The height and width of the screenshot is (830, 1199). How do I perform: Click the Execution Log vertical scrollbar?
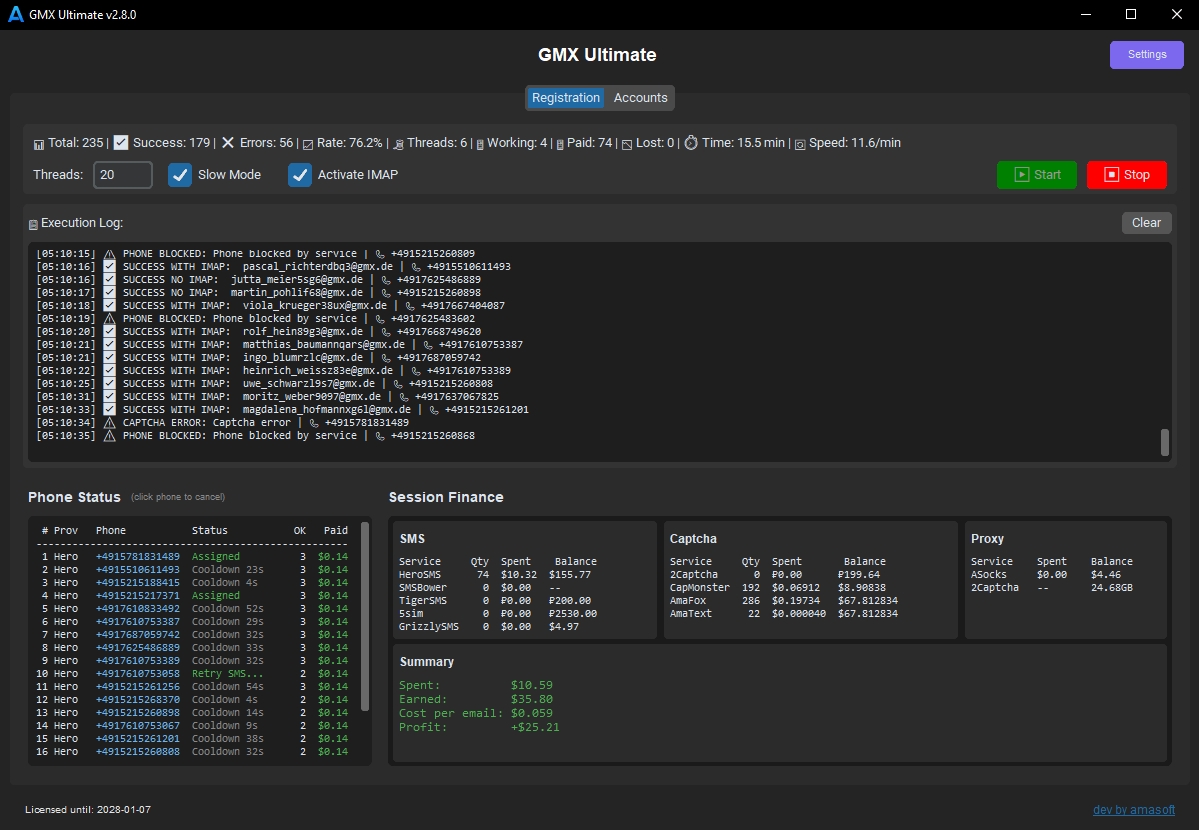(1164, 442)
